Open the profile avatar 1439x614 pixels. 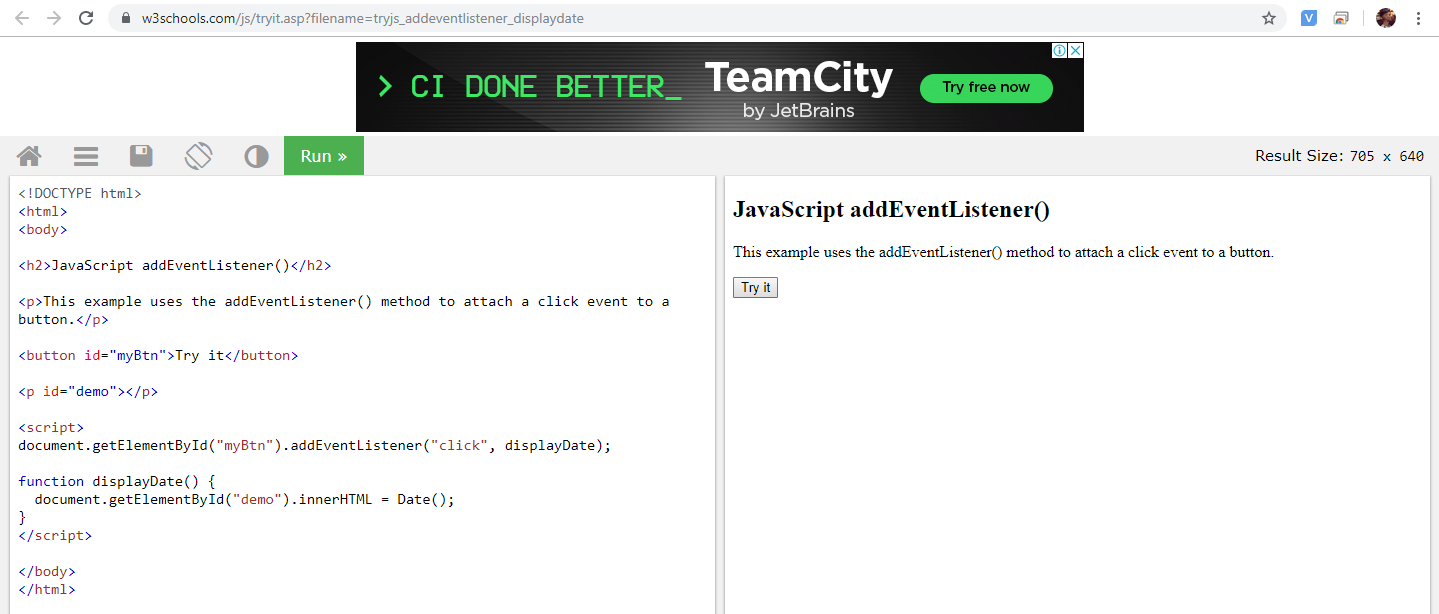(1386, 18)
